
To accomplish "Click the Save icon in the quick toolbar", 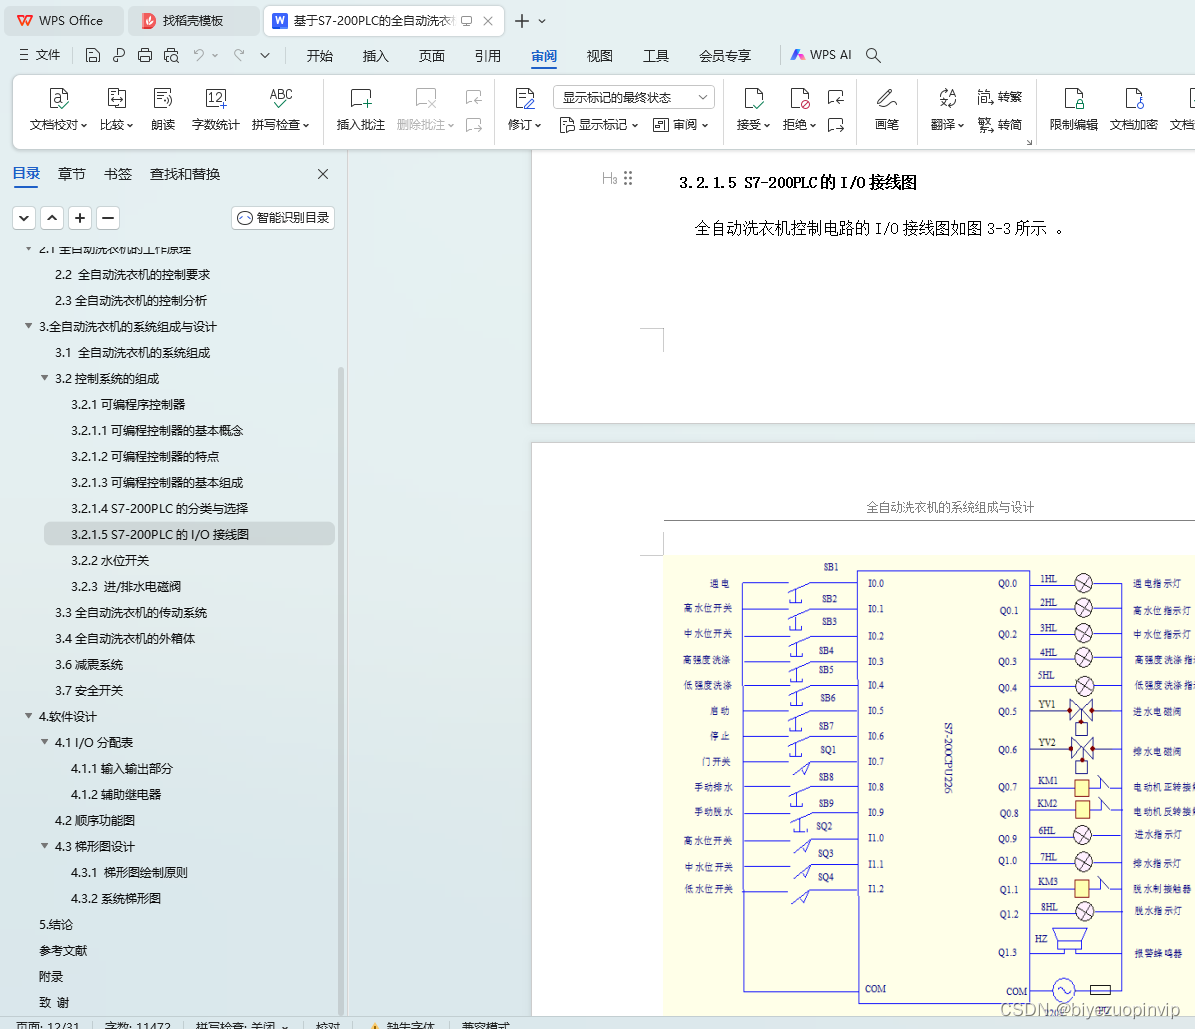I will pos(92,55).
